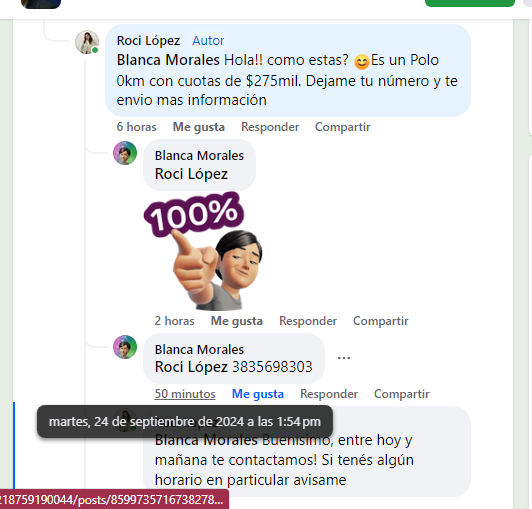Image resolution: width=532 pixels, height=509 pixels.
Task: Share Roci López's Polo 0km comment
Action: 343,127
